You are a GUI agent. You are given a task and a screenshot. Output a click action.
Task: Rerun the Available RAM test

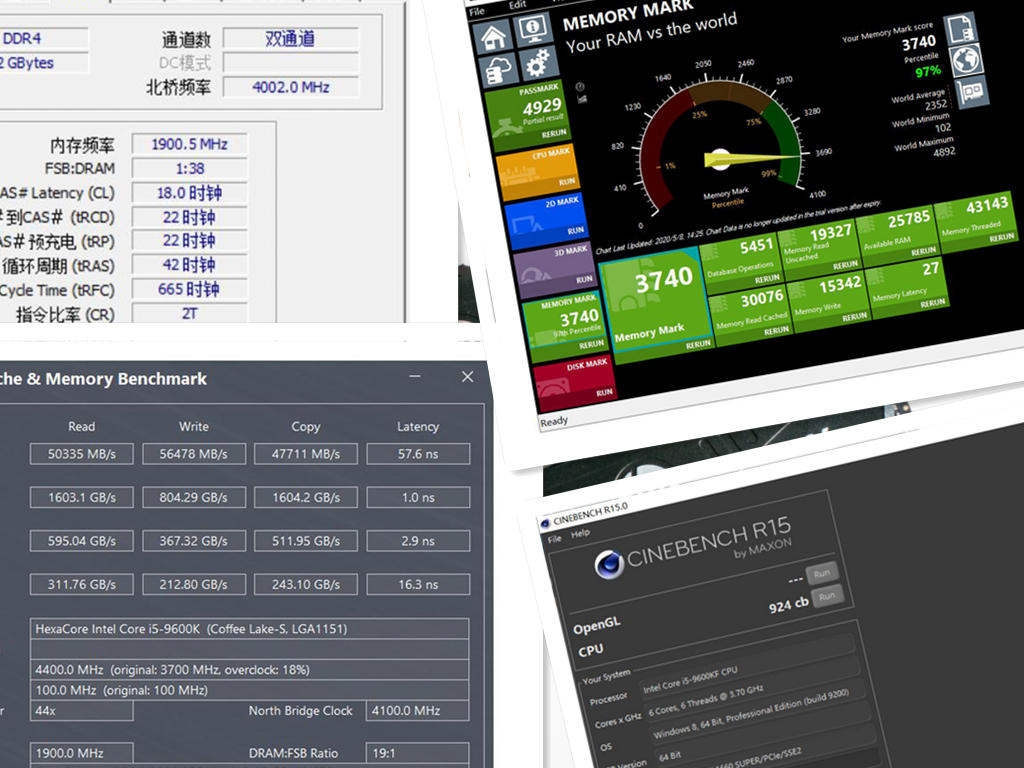point(923,251)
